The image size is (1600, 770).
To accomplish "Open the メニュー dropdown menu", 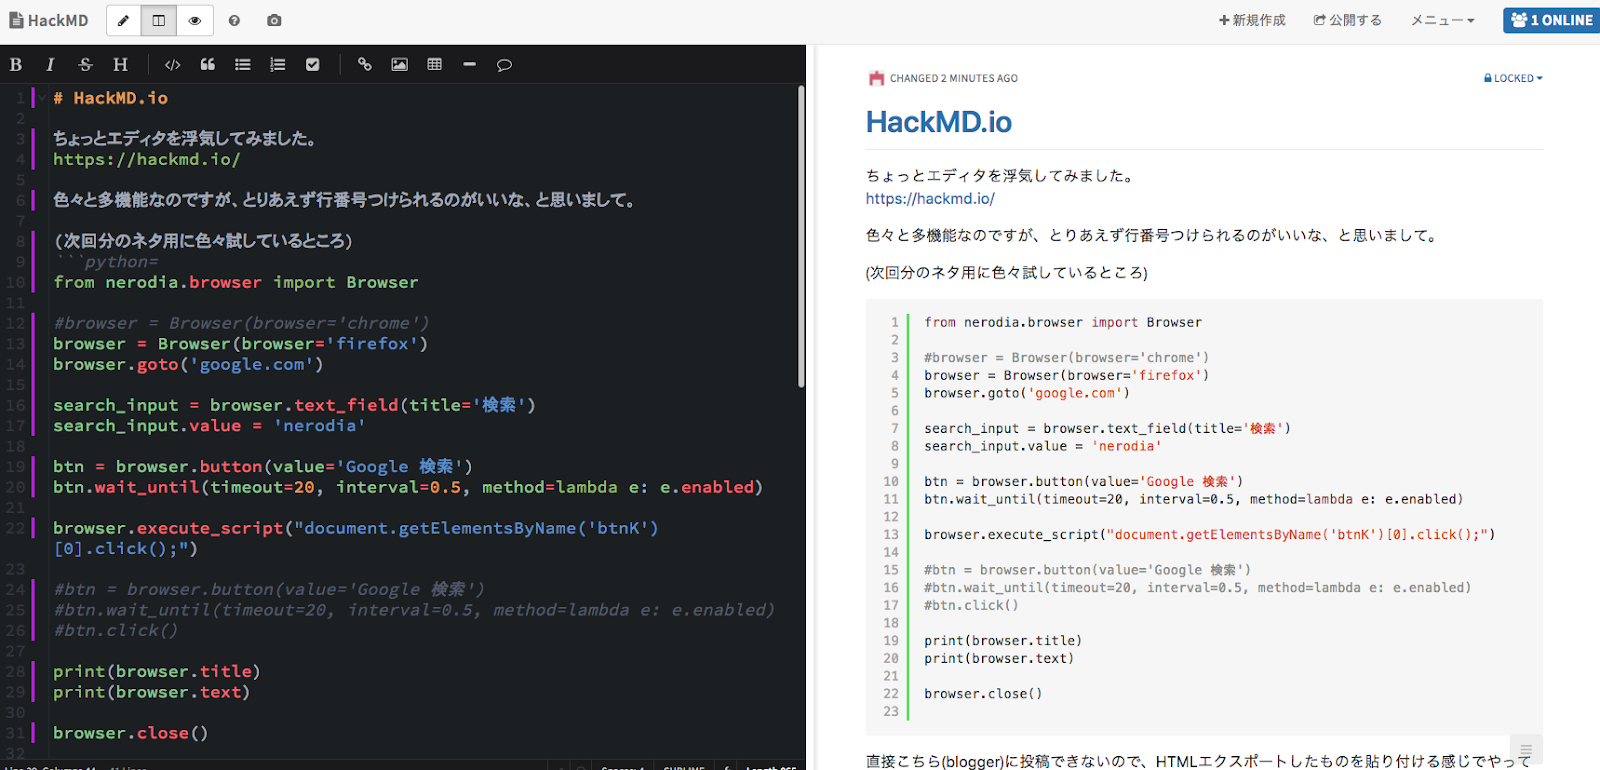I will click(x=1442, y=20).
